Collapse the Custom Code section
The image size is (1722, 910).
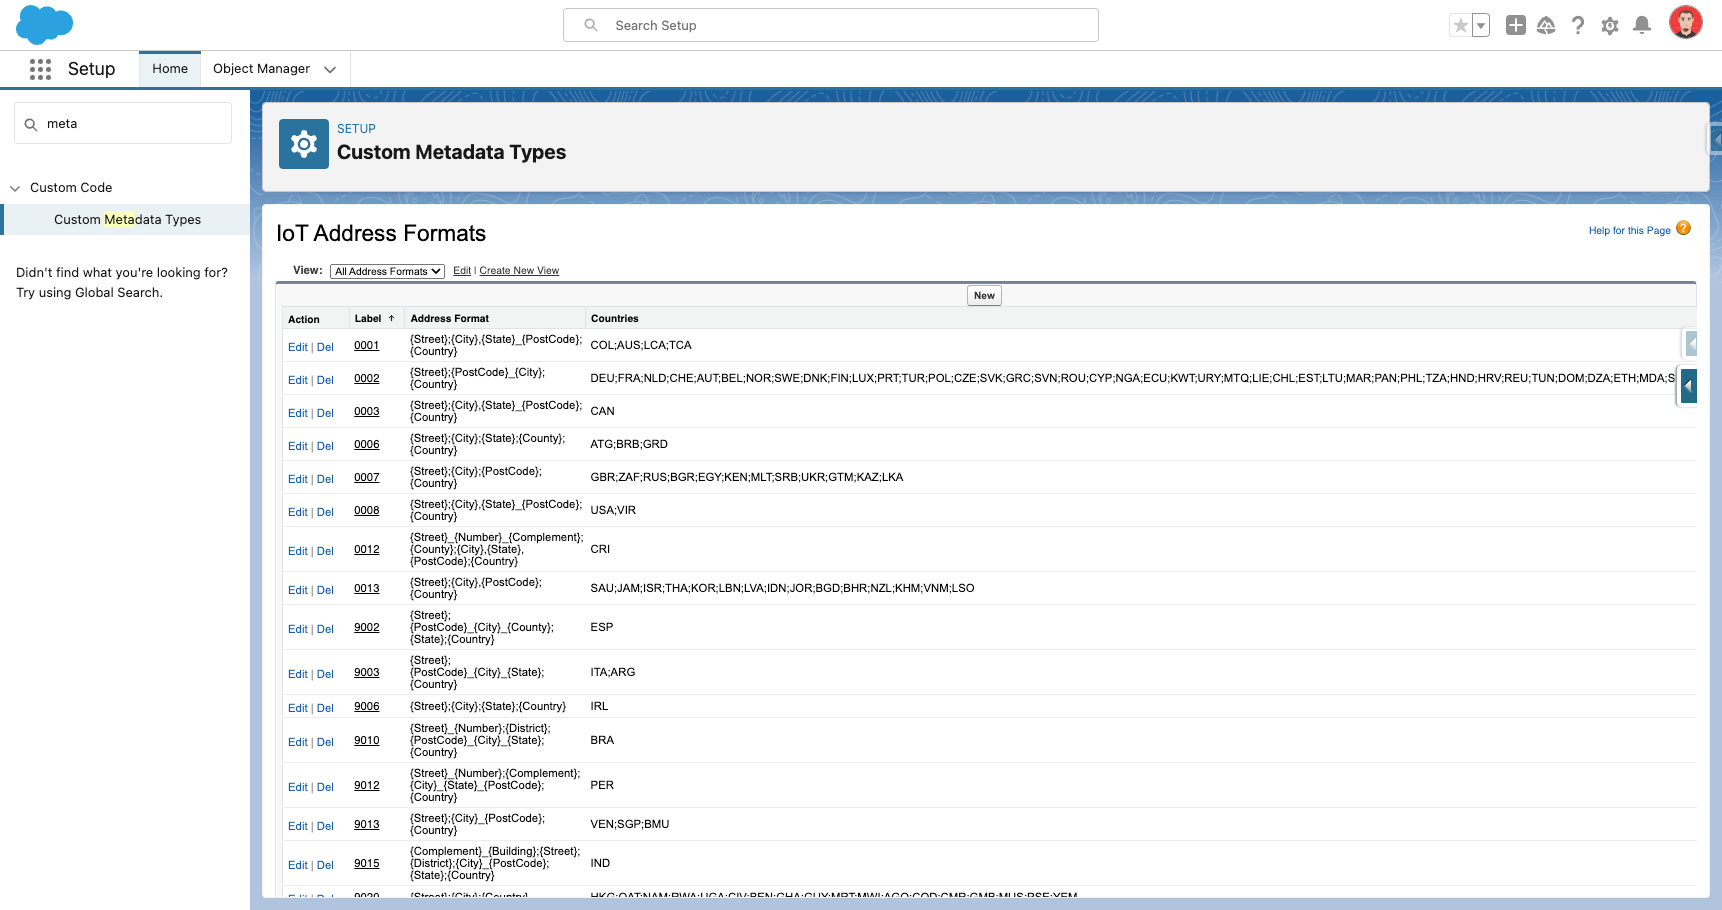[x=15, y=188]
